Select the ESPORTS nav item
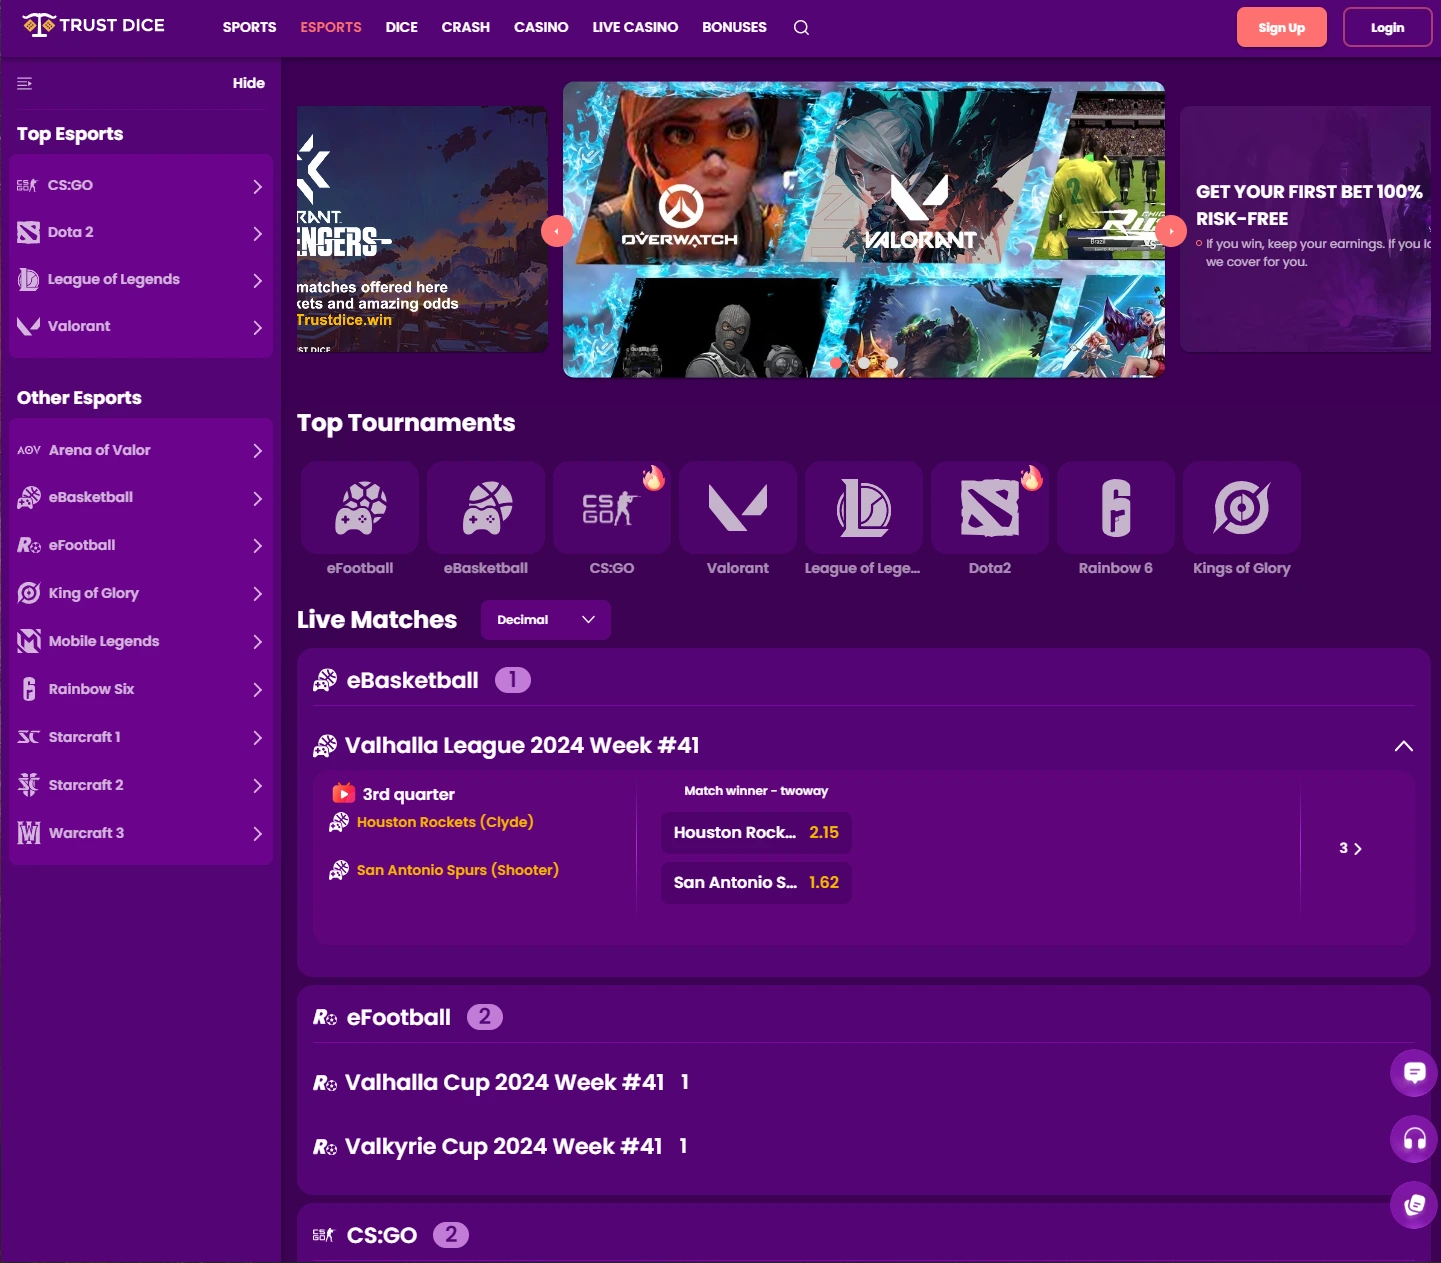Image resolution: width=1441 pixels, height=1263 pixels. tap(331, 27)
